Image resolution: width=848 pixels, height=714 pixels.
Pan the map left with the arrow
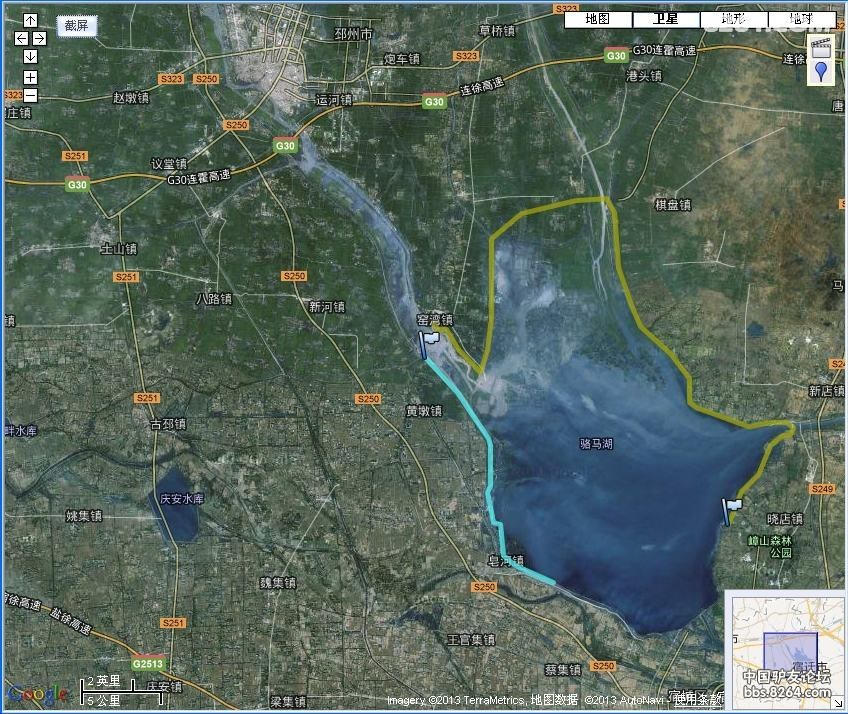(x=21, y=38)
